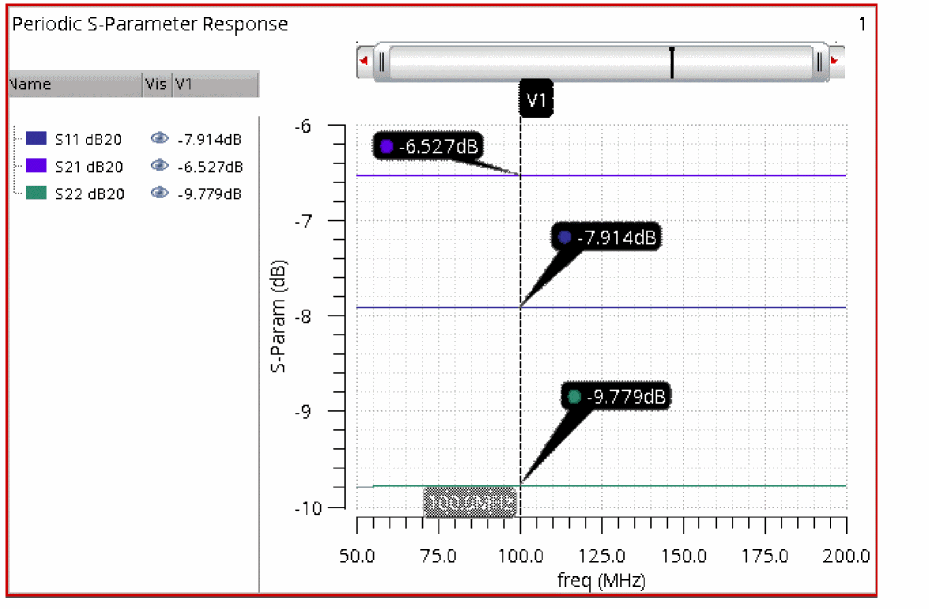Click the S22 dB20 green color swatch
The image size is (929, 609).
[36, 193]
